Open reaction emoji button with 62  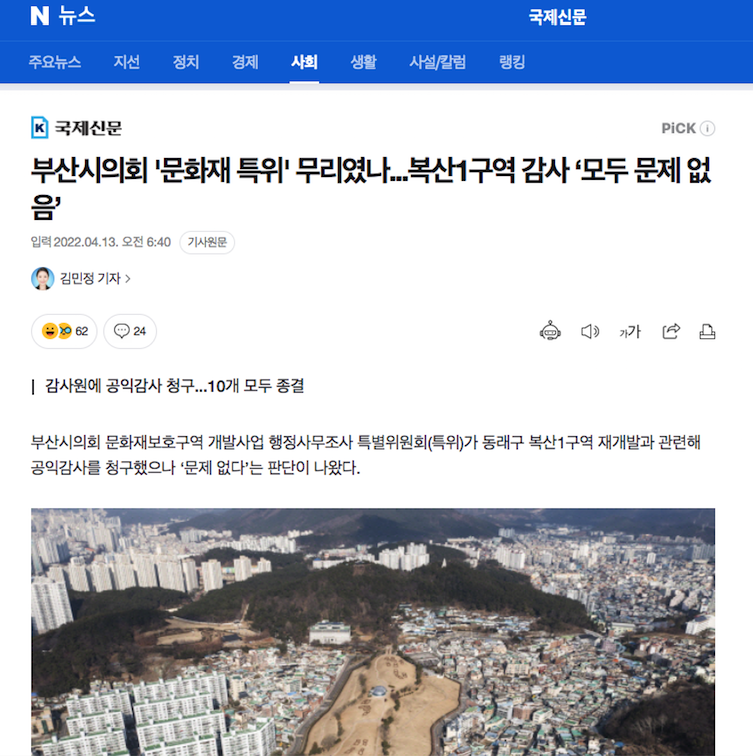64,331
